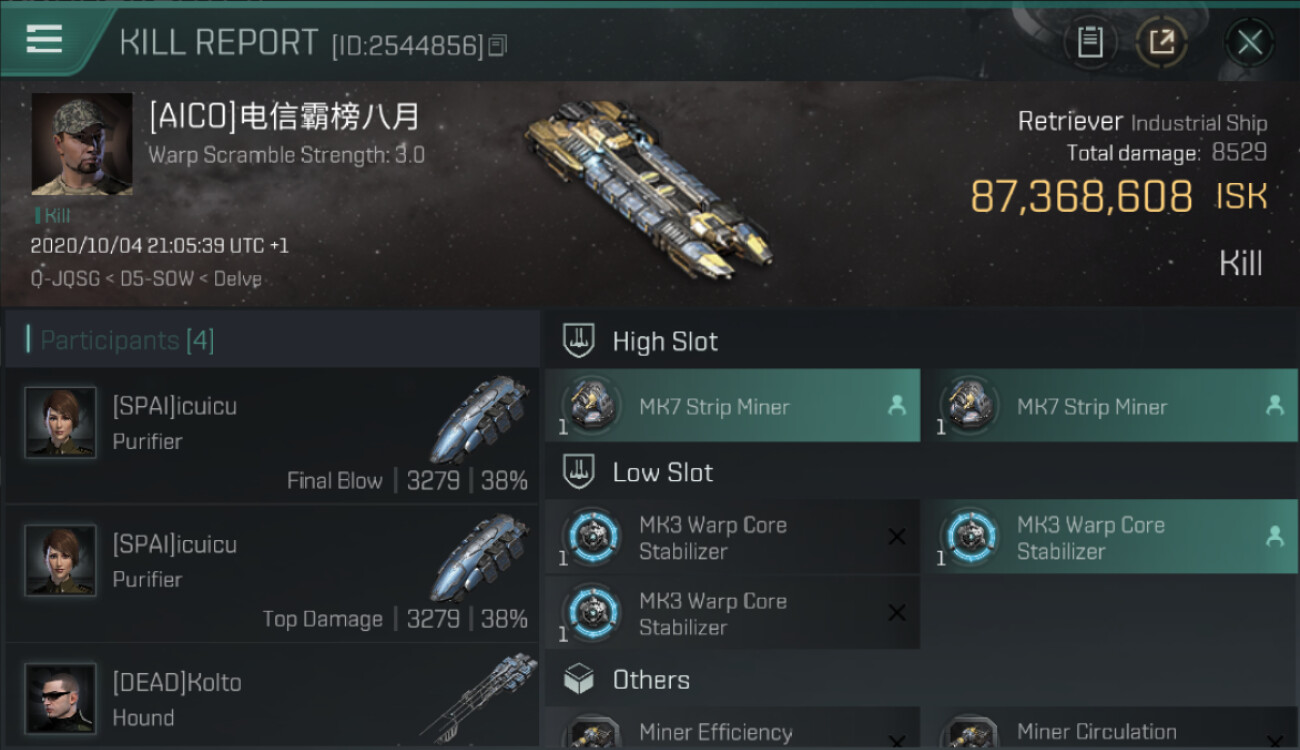The width and height of the screenshot is (1300, 750).
Task: Open the Top Damage icuicu participant entry
Action: (272, 573)
